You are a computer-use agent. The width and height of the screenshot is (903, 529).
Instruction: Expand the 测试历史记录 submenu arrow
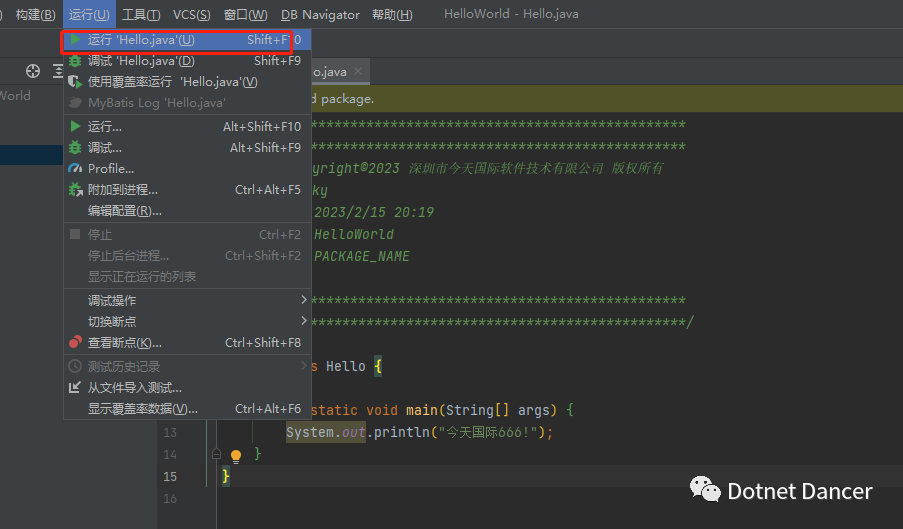click(303, 366)
